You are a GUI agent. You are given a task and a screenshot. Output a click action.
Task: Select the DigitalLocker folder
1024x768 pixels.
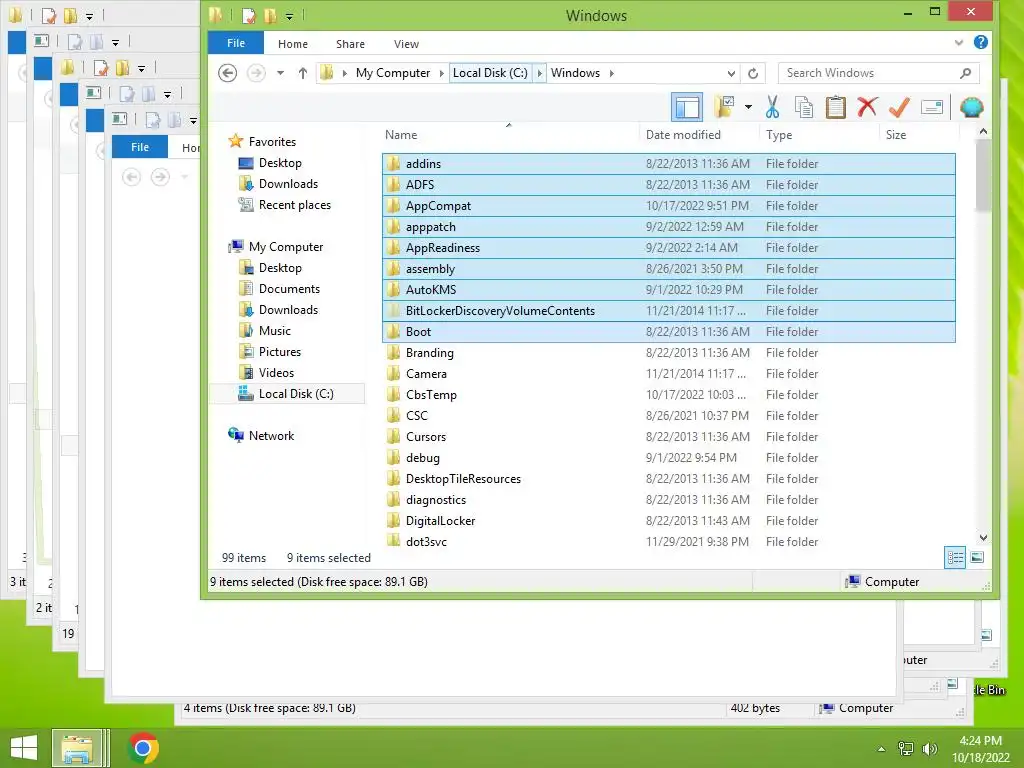click(x=669, y=520)
